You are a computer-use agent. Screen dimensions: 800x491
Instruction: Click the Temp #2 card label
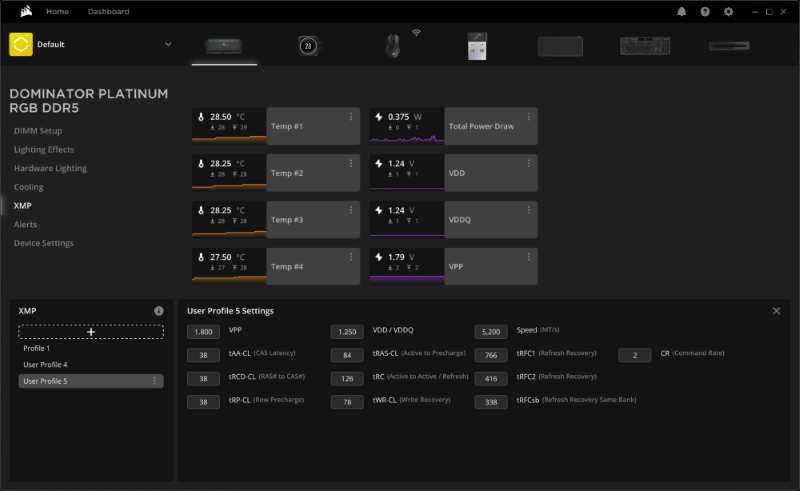[x=287, y=173]
